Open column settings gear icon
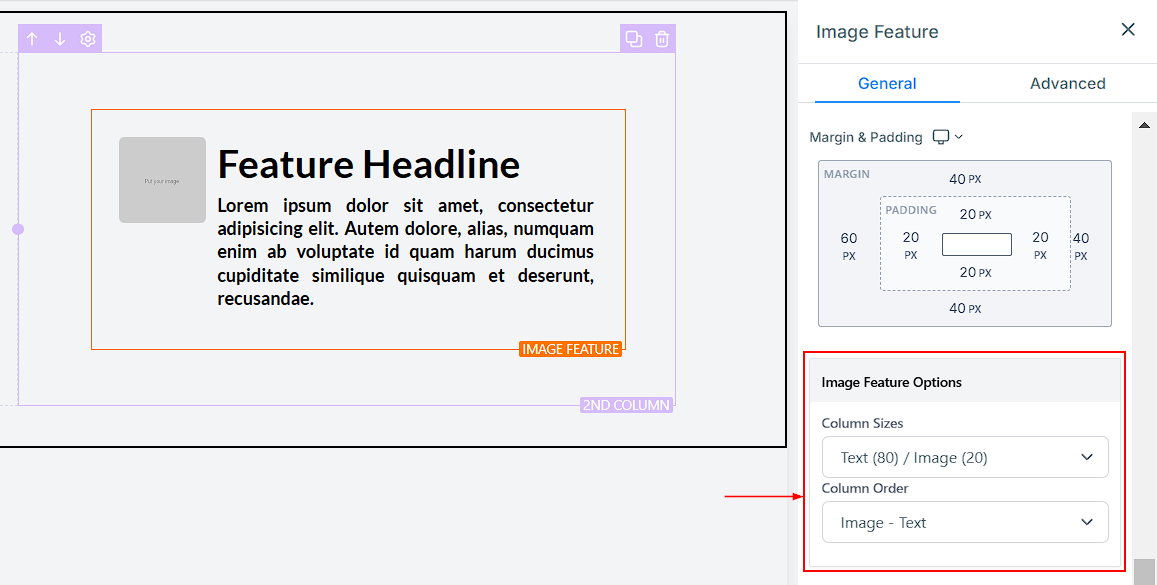Image resolution: width=1157 pixels, height=585 pixels. 88,39
